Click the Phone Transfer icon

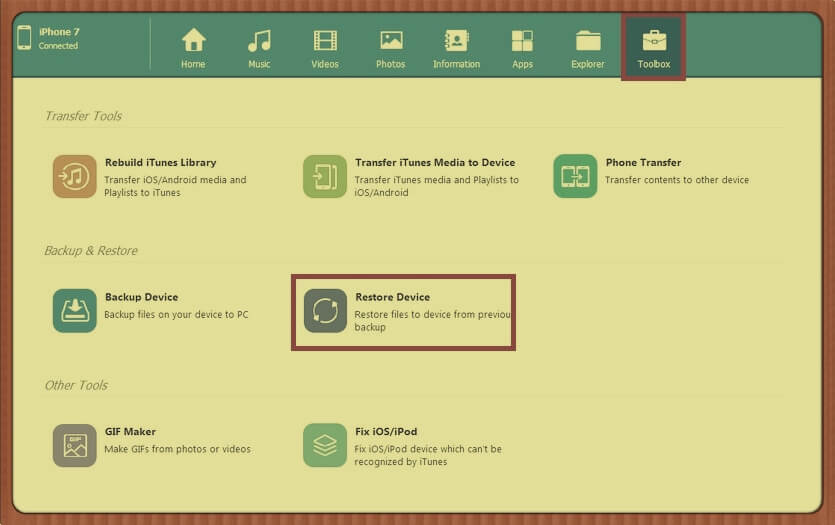(575, 176)
